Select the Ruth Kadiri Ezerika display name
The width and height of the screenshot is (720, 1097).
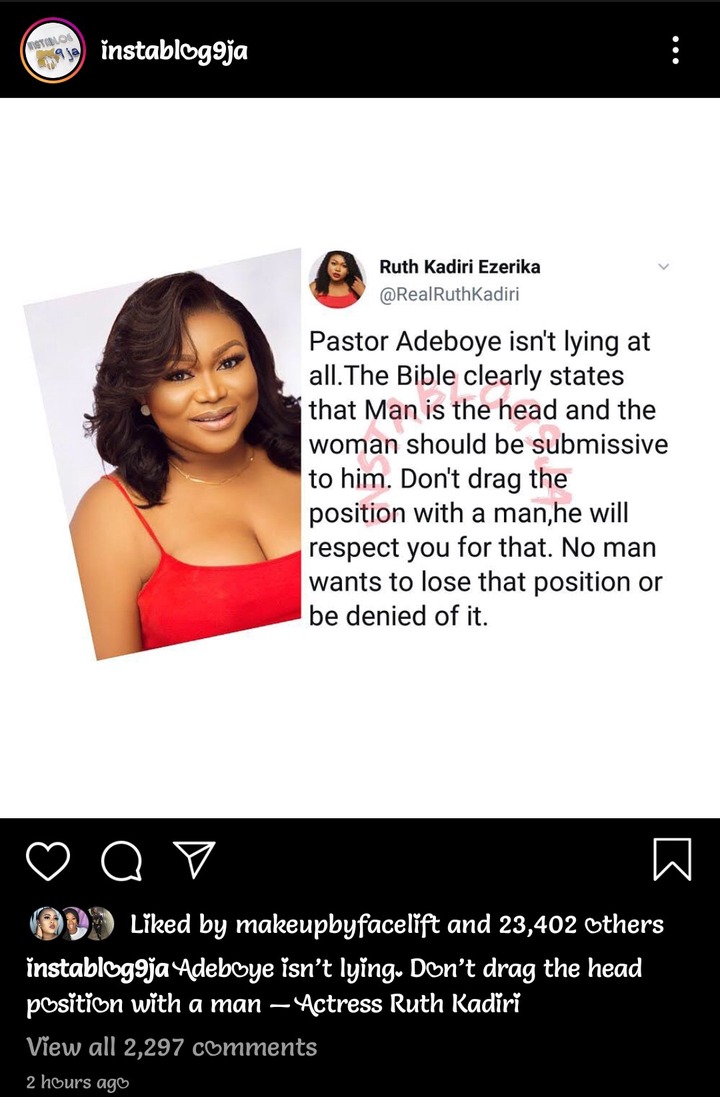point(460,267)
